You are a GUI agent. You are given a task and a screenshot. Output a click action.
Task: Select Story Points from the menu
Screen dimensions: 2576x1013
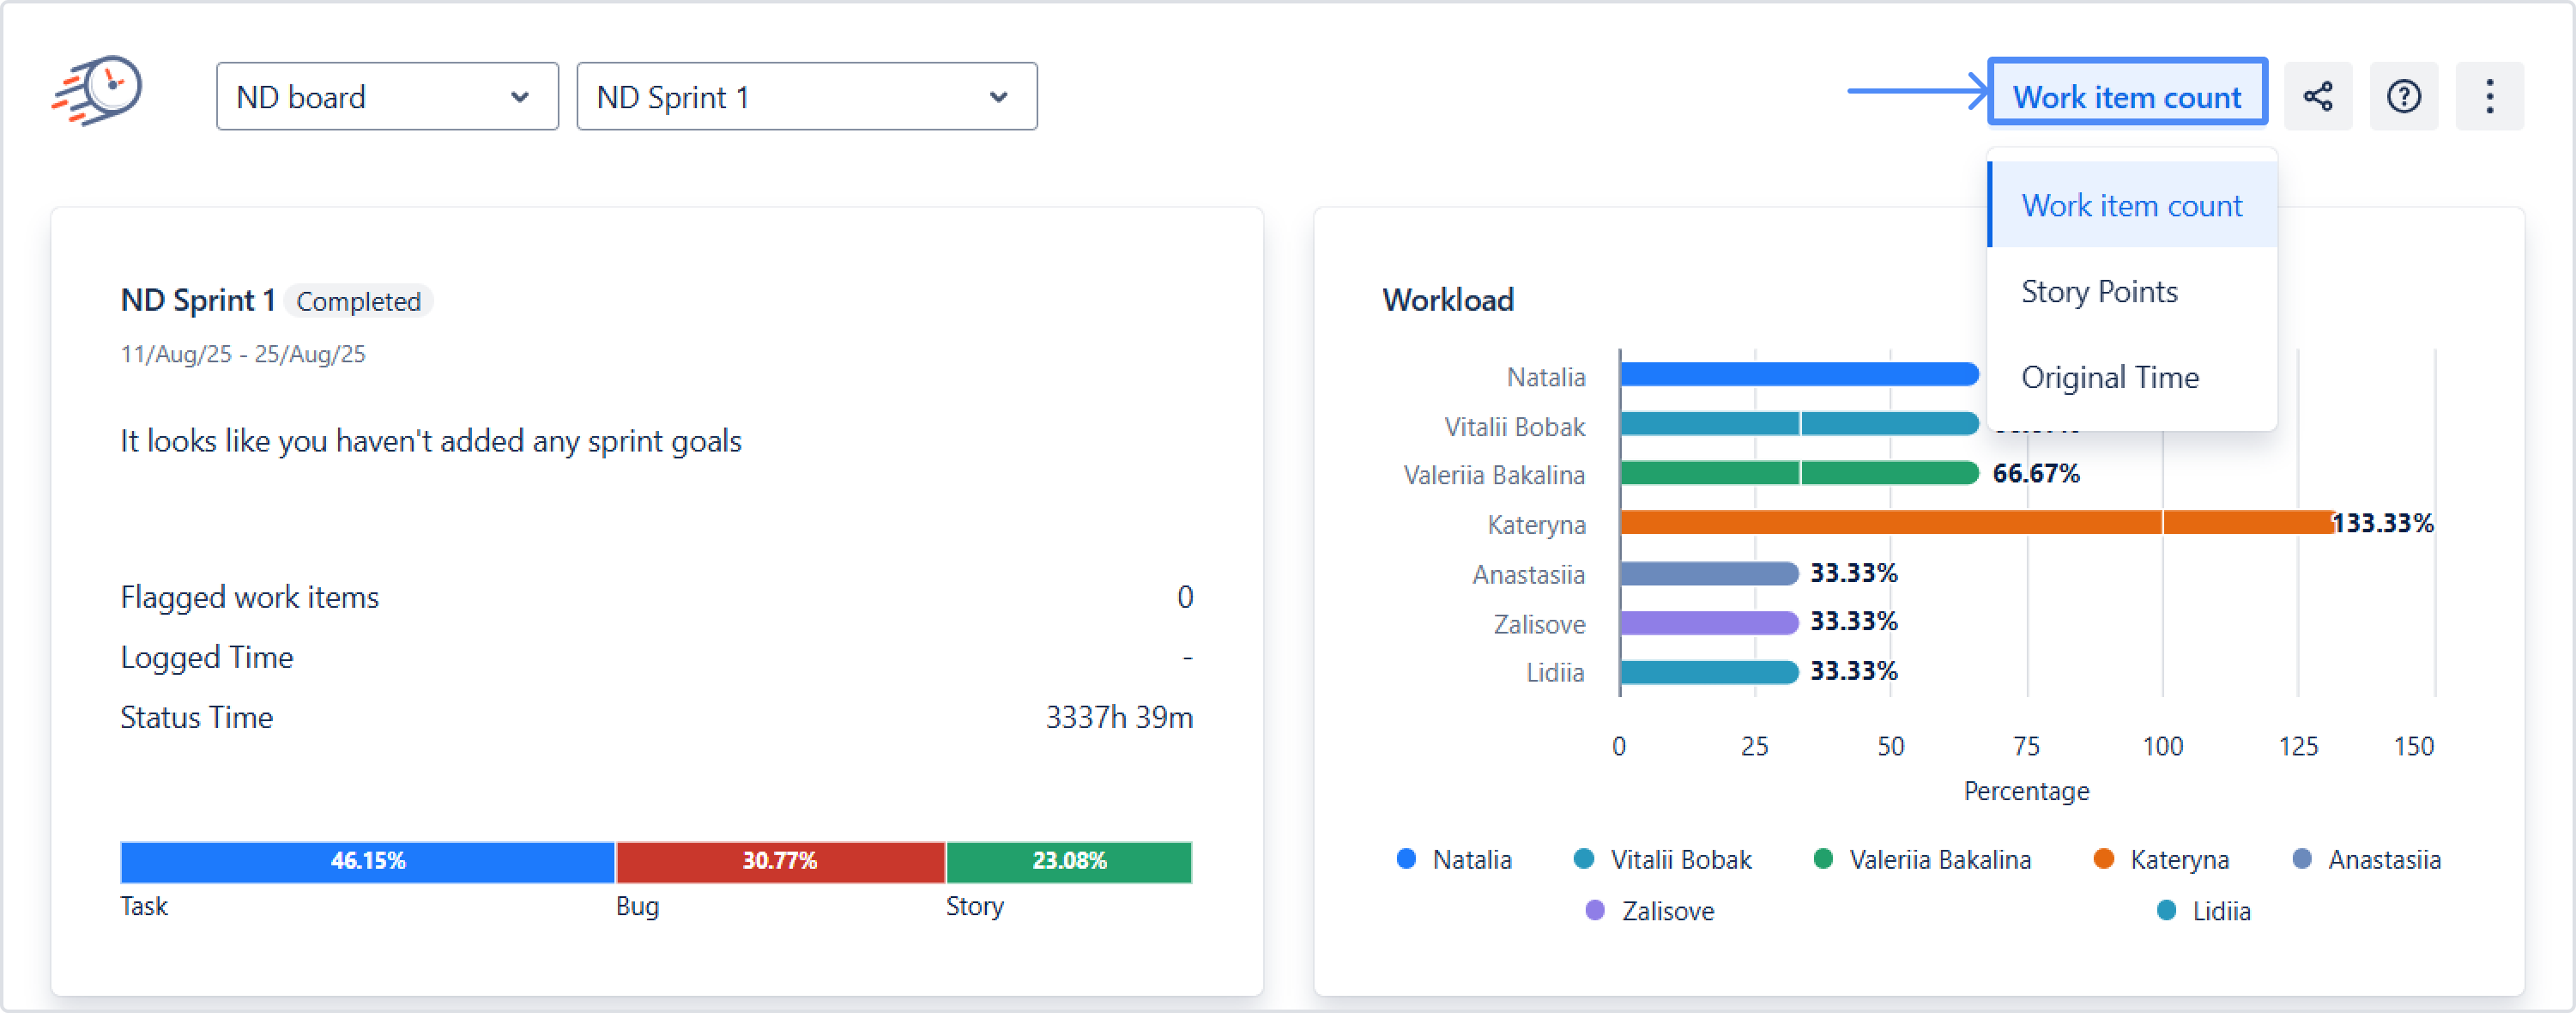pyautogui.click(x=2099, y=292)
